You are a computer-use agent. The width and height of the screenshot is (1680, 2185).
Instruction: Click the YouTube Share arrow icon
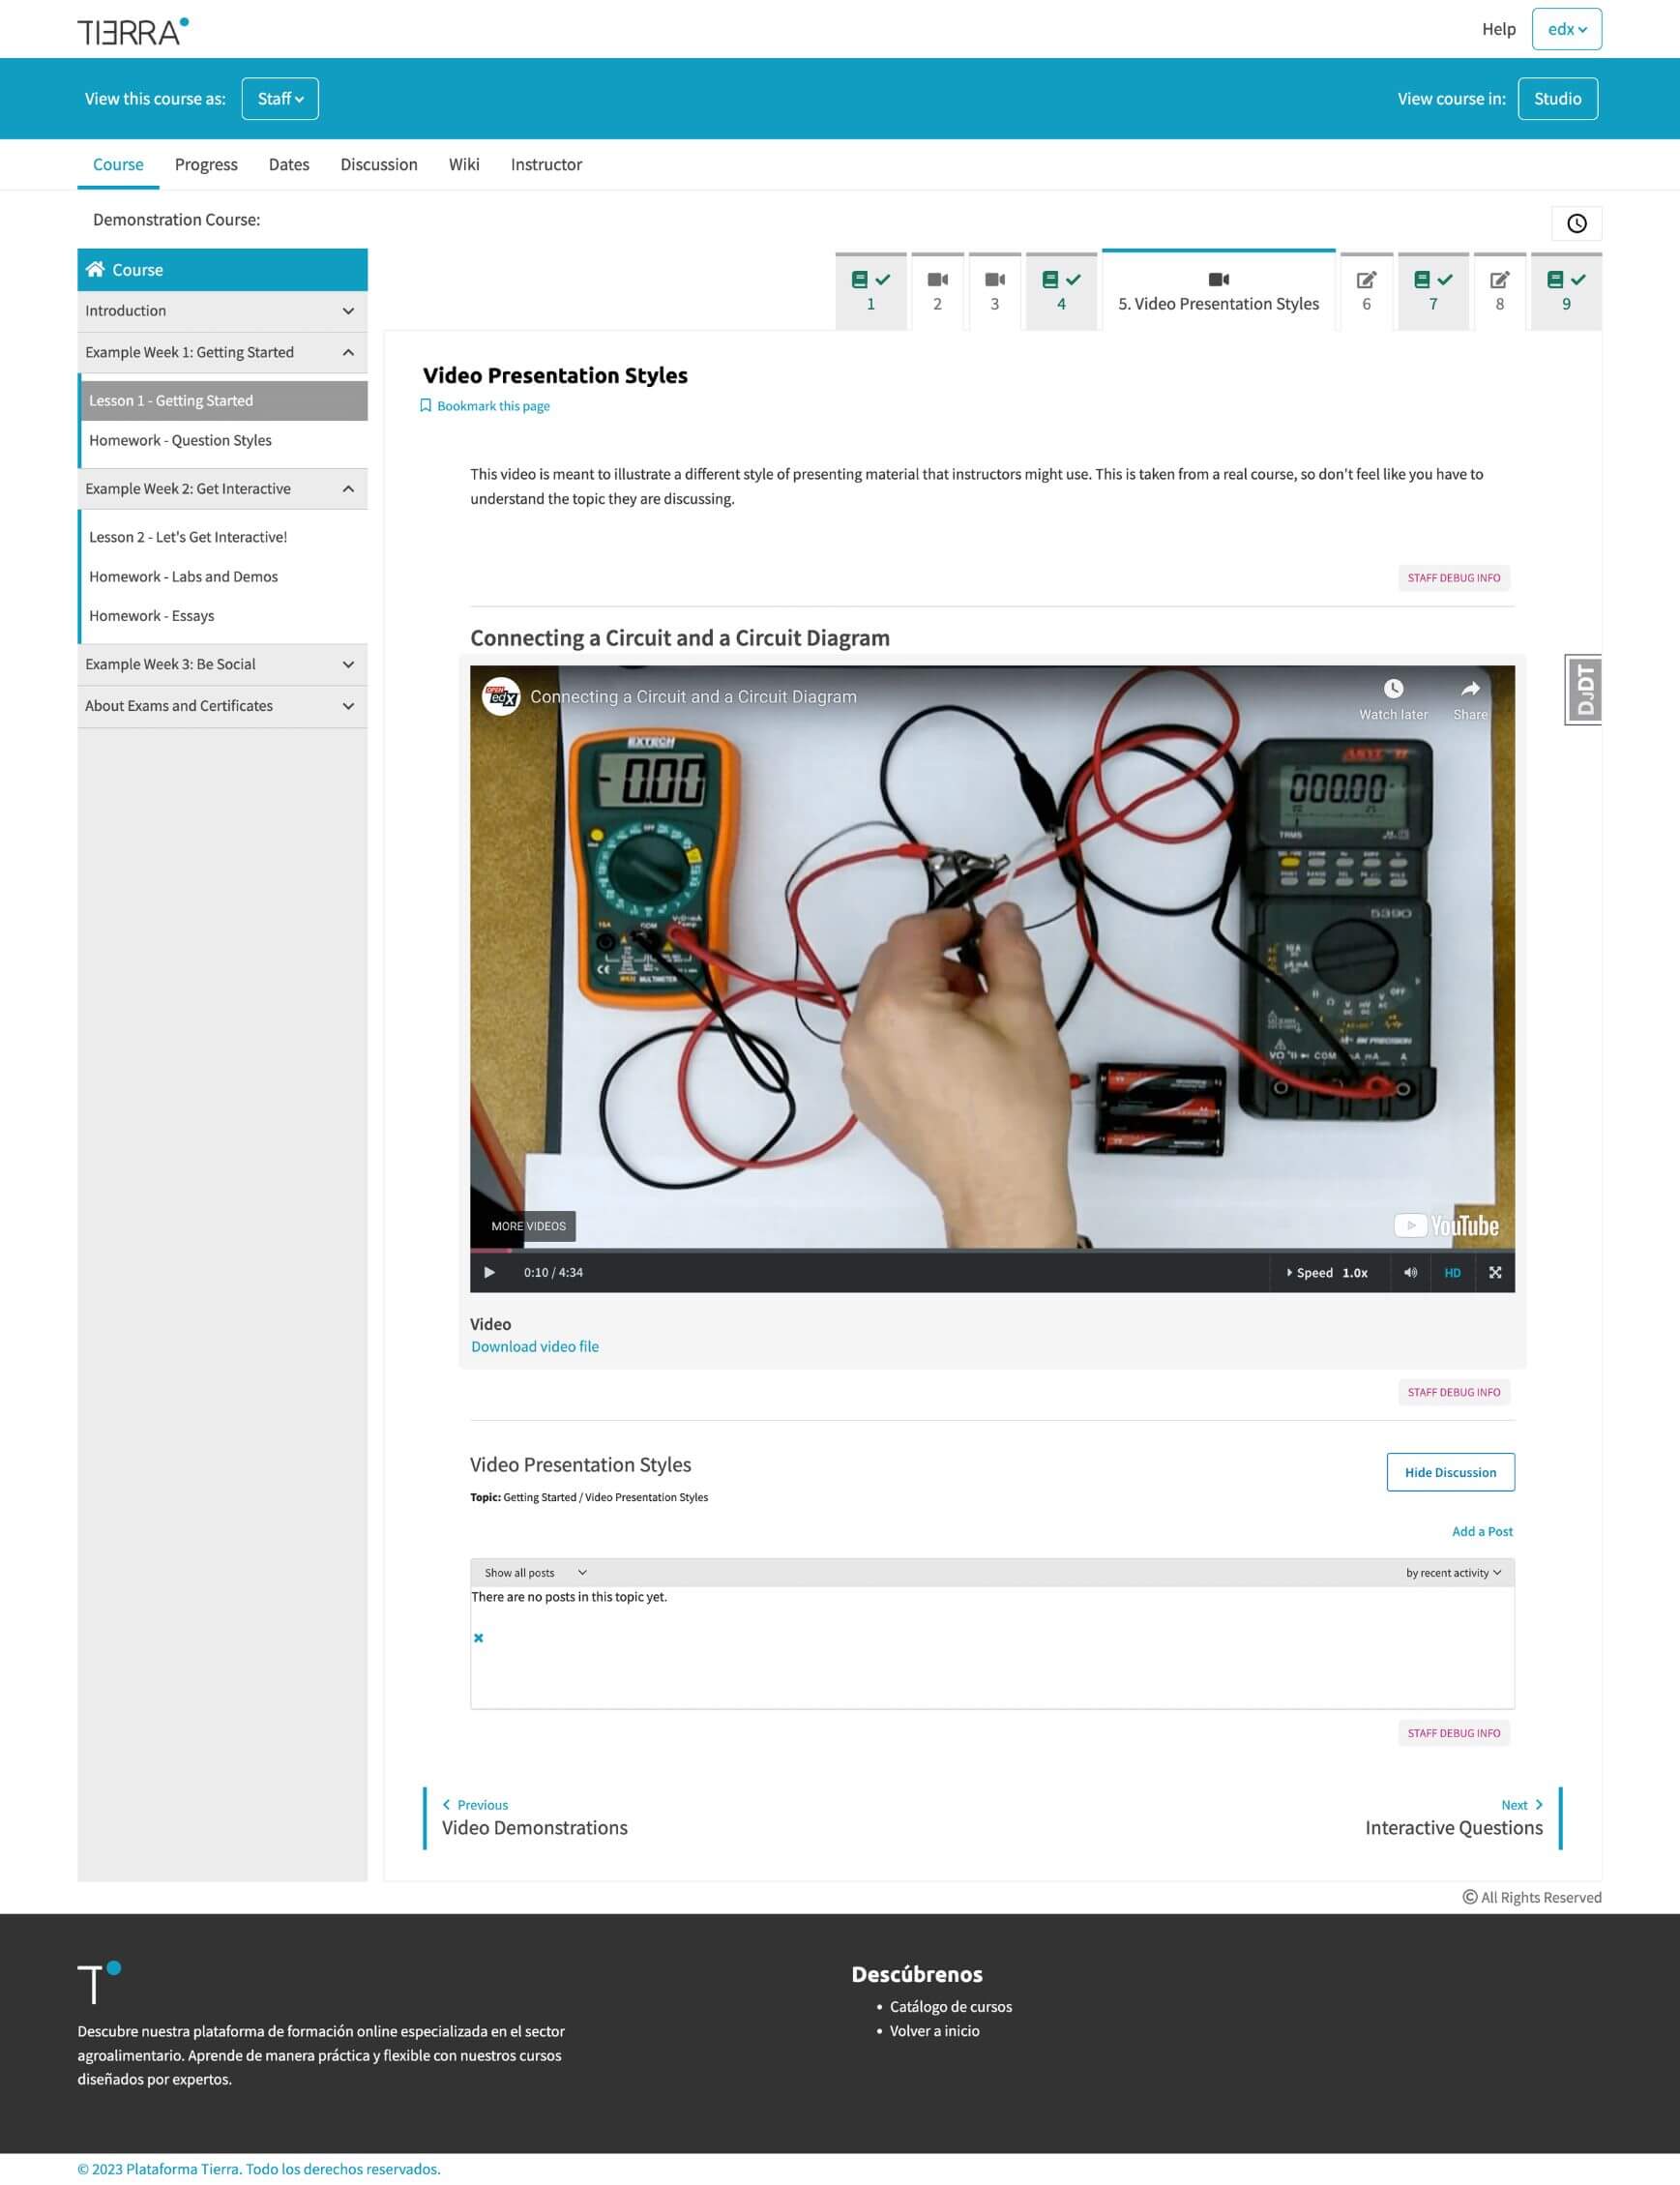1469,688
